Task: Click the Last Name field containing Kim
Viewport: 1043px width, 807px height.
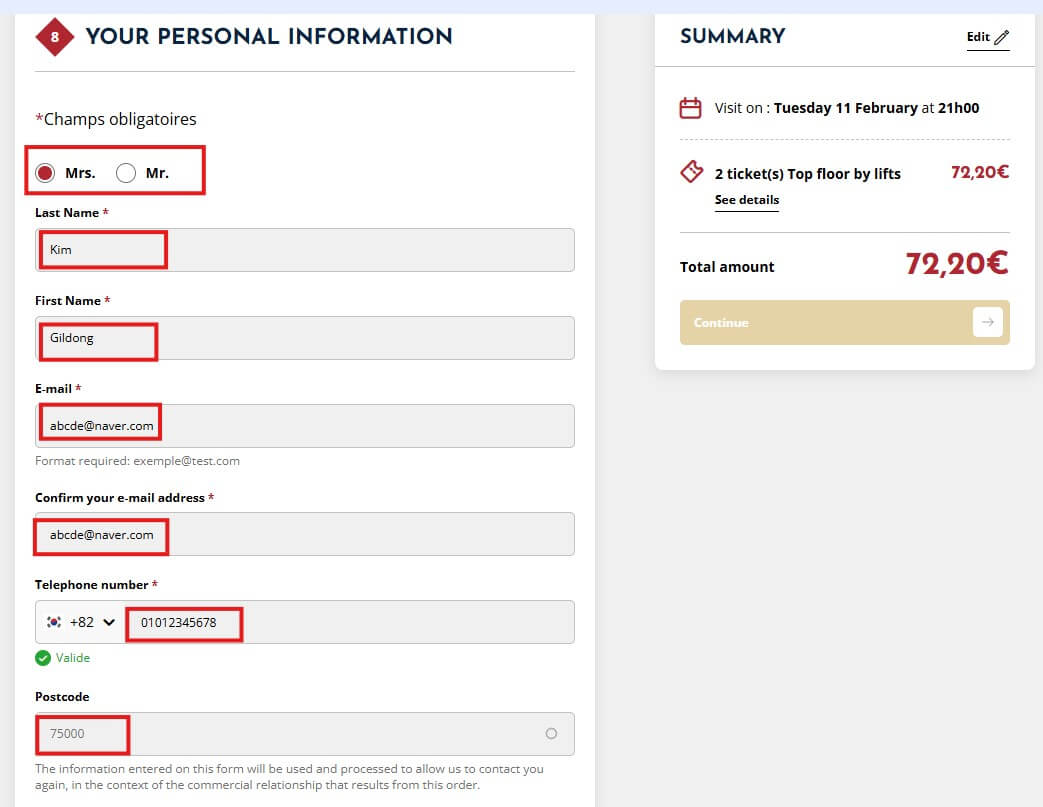Action: [x=305, y=249]
